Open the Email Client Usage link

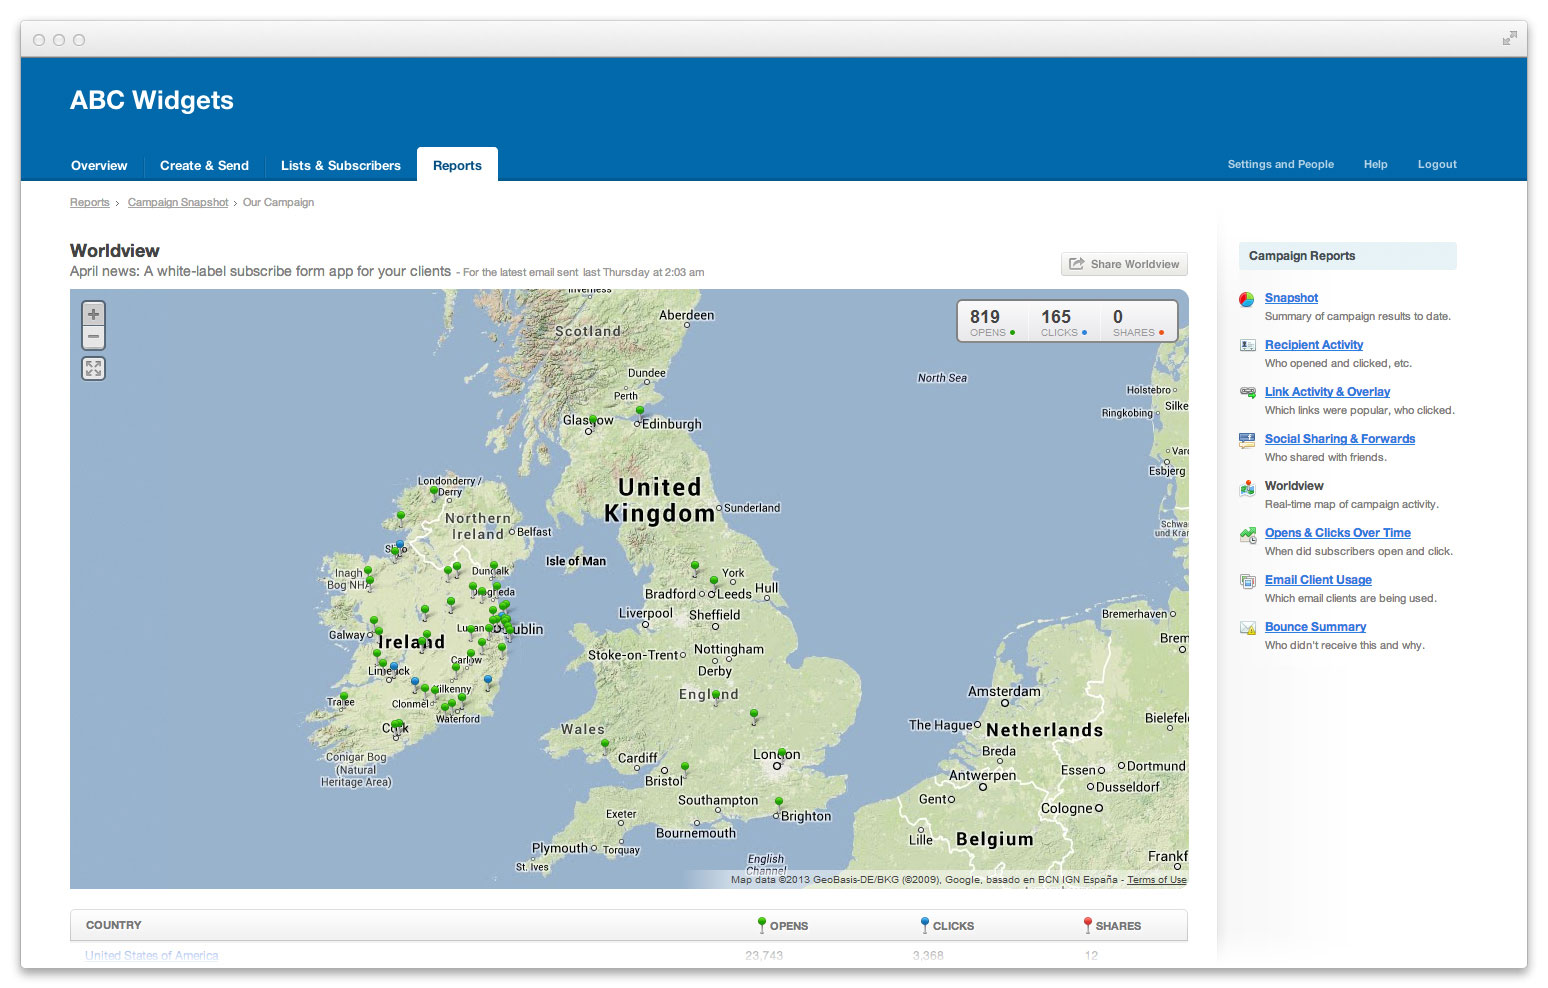pyautogui.click(x=1318, y=580)
